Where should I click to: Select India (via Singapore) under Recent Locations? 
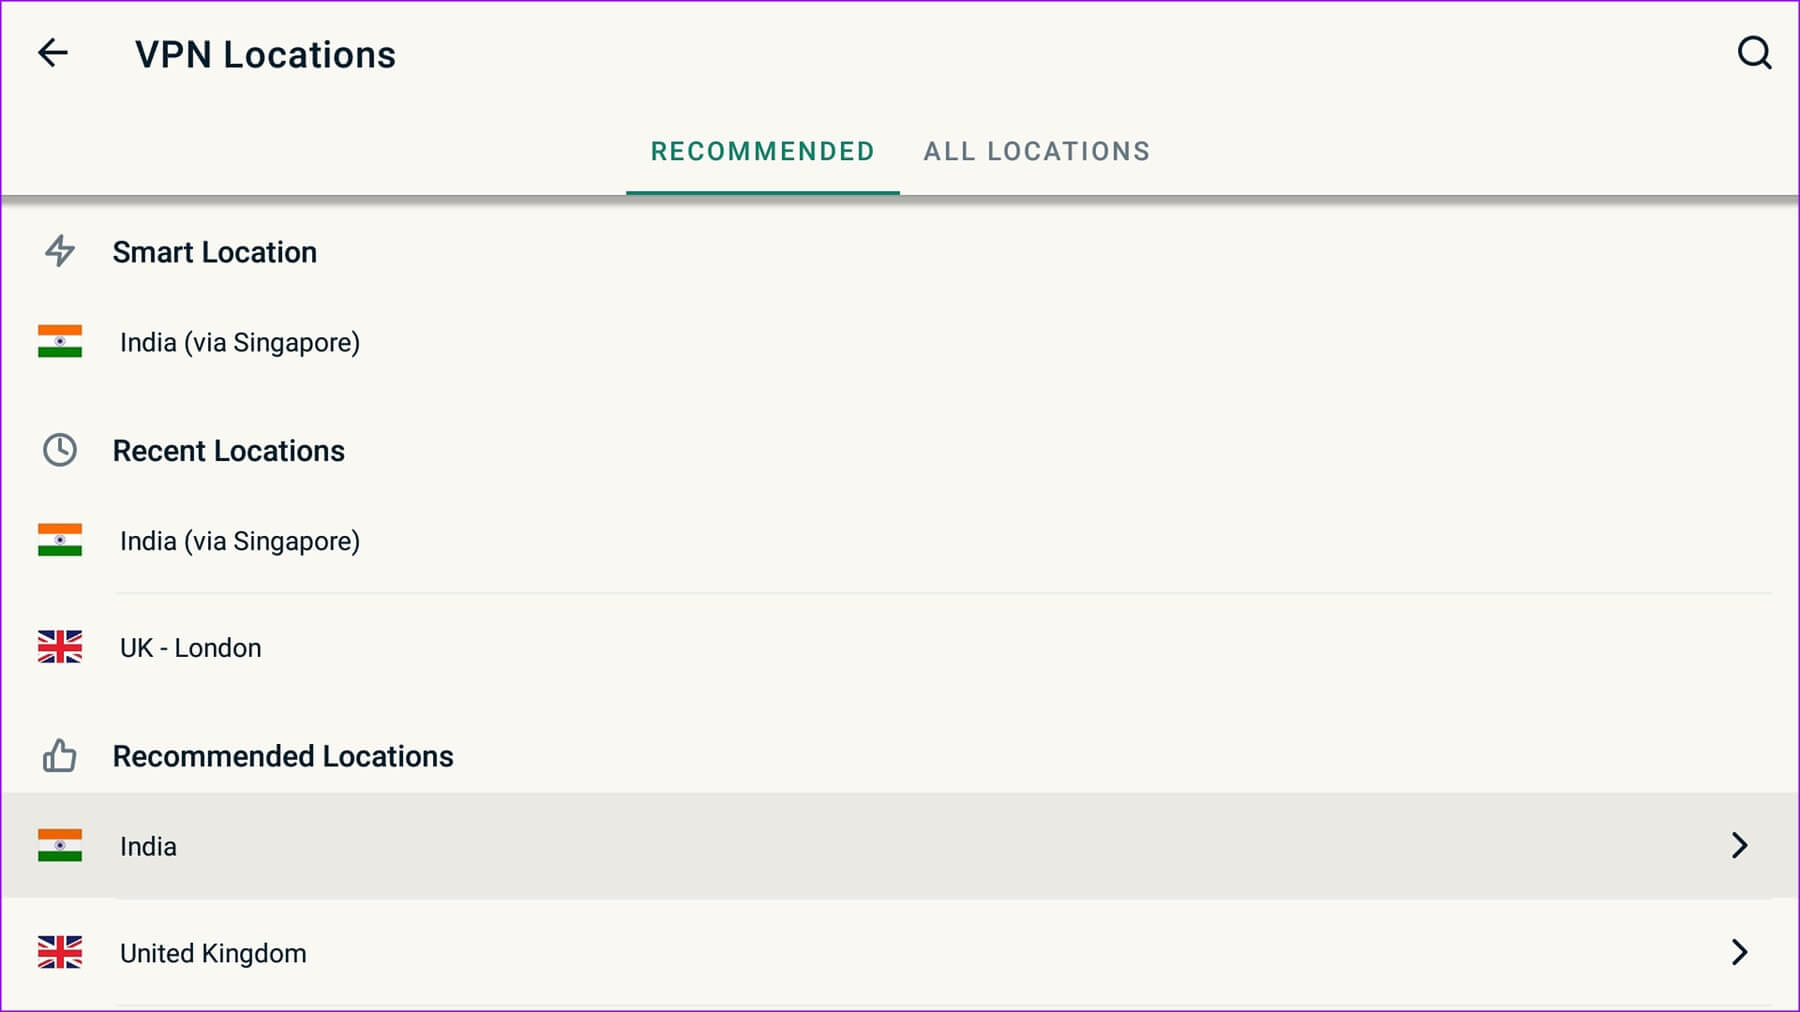900,541
